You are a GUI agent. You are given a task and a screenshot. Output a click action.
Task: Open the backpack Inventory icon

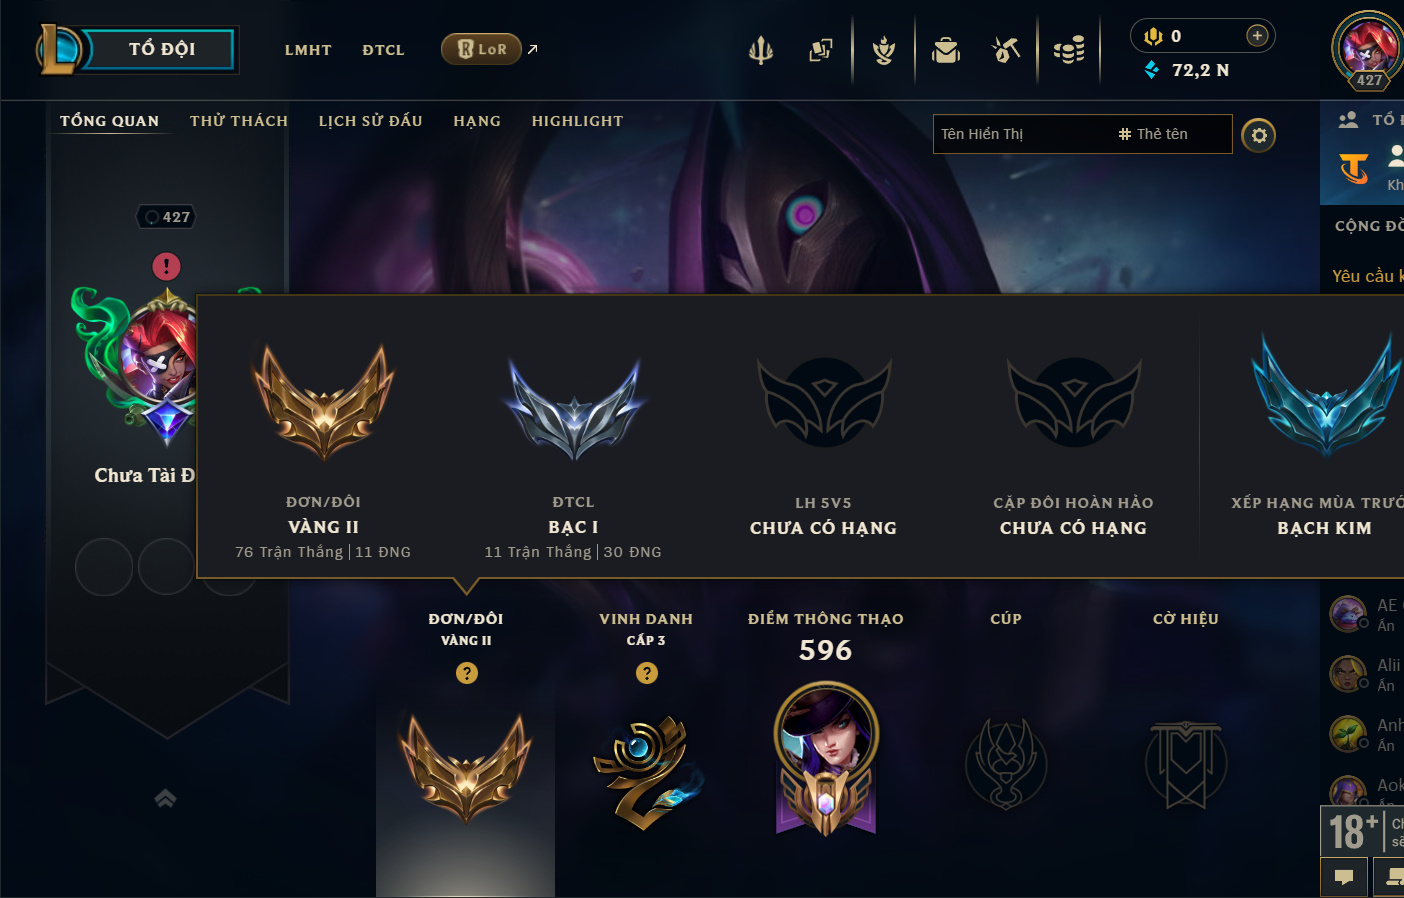(946, 49)
